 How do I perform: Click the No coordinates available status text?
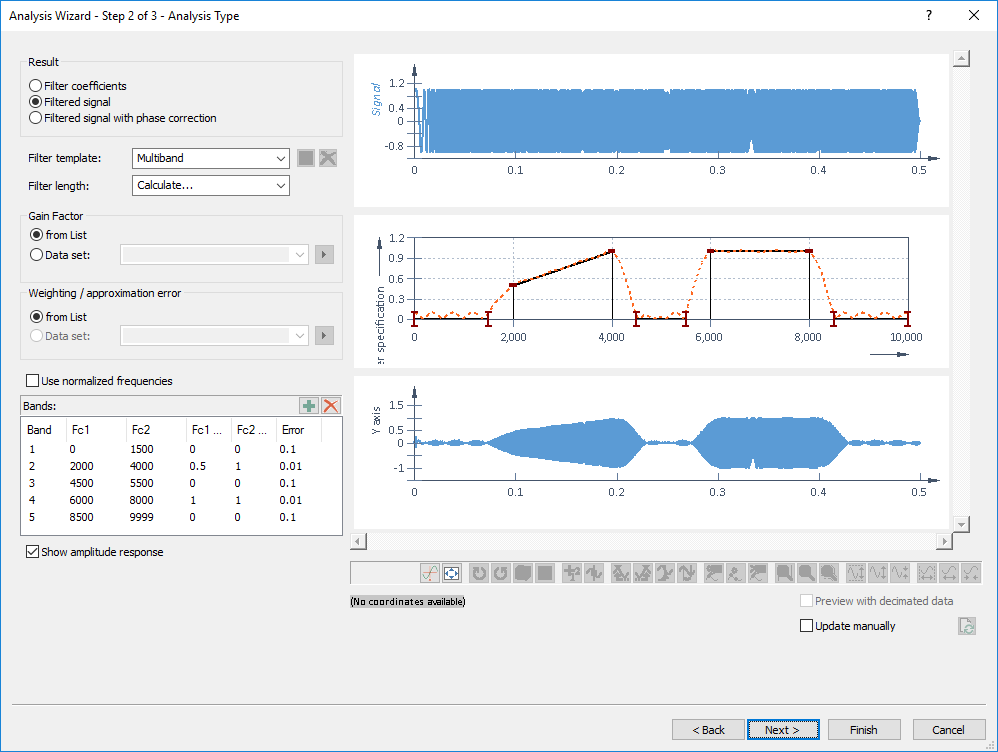(x=407, y=602)
